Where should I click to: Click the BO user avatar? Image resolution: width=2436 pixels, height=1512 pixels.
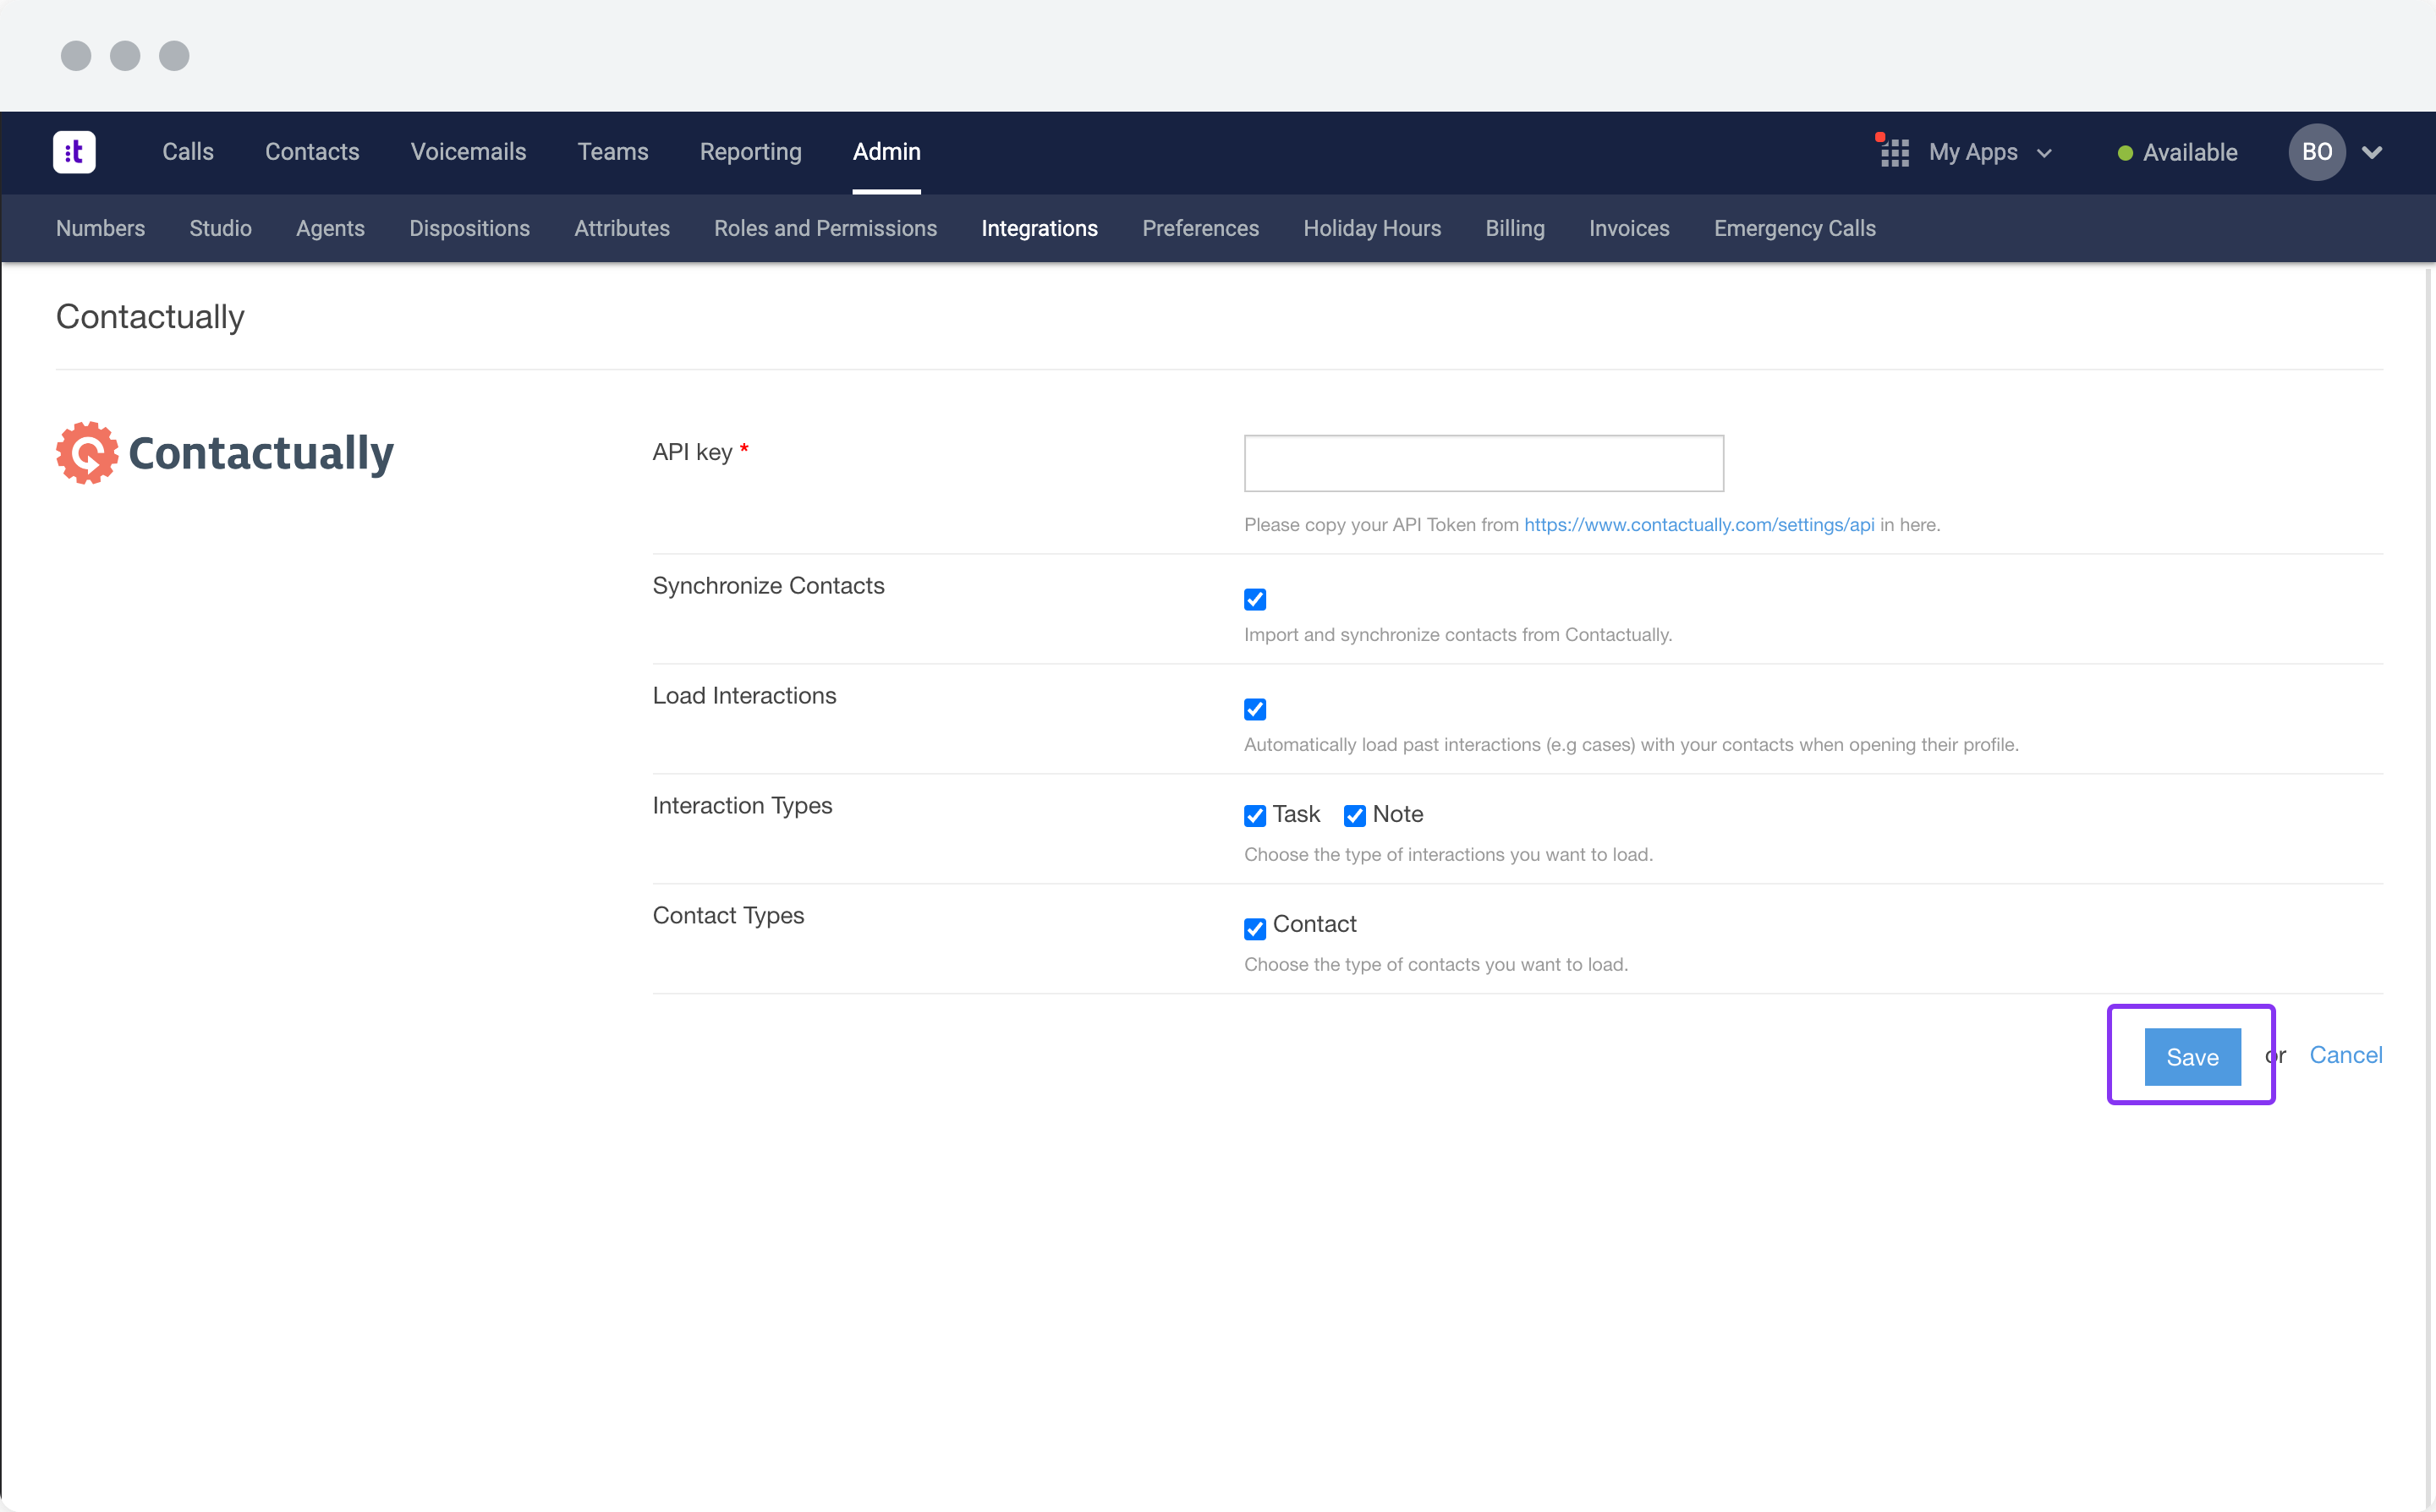(x=2317, y=152)
